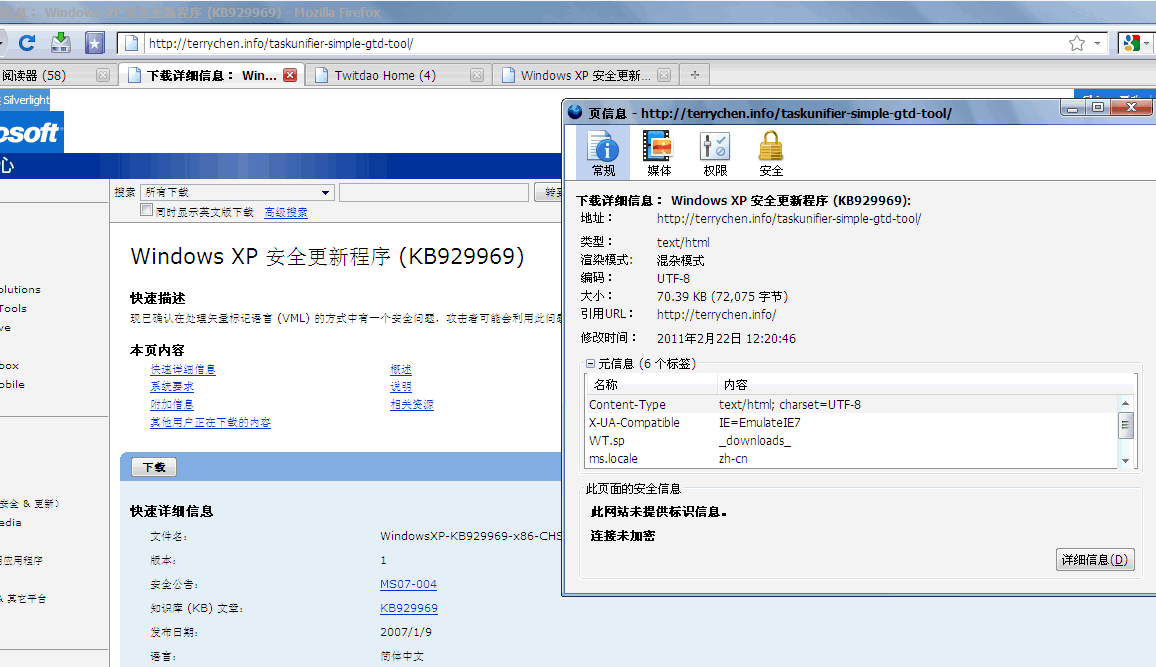
Task: Select the 下载详细信息 tab
Action: pos(212,75)
